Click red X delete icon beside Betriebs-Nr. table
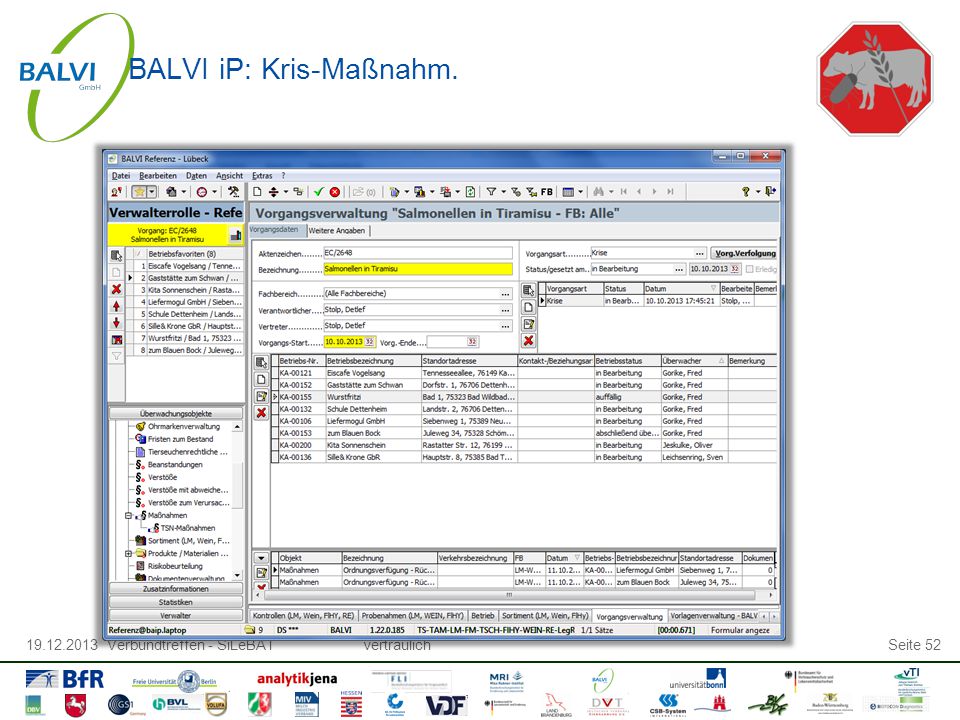 coord(261,413)
